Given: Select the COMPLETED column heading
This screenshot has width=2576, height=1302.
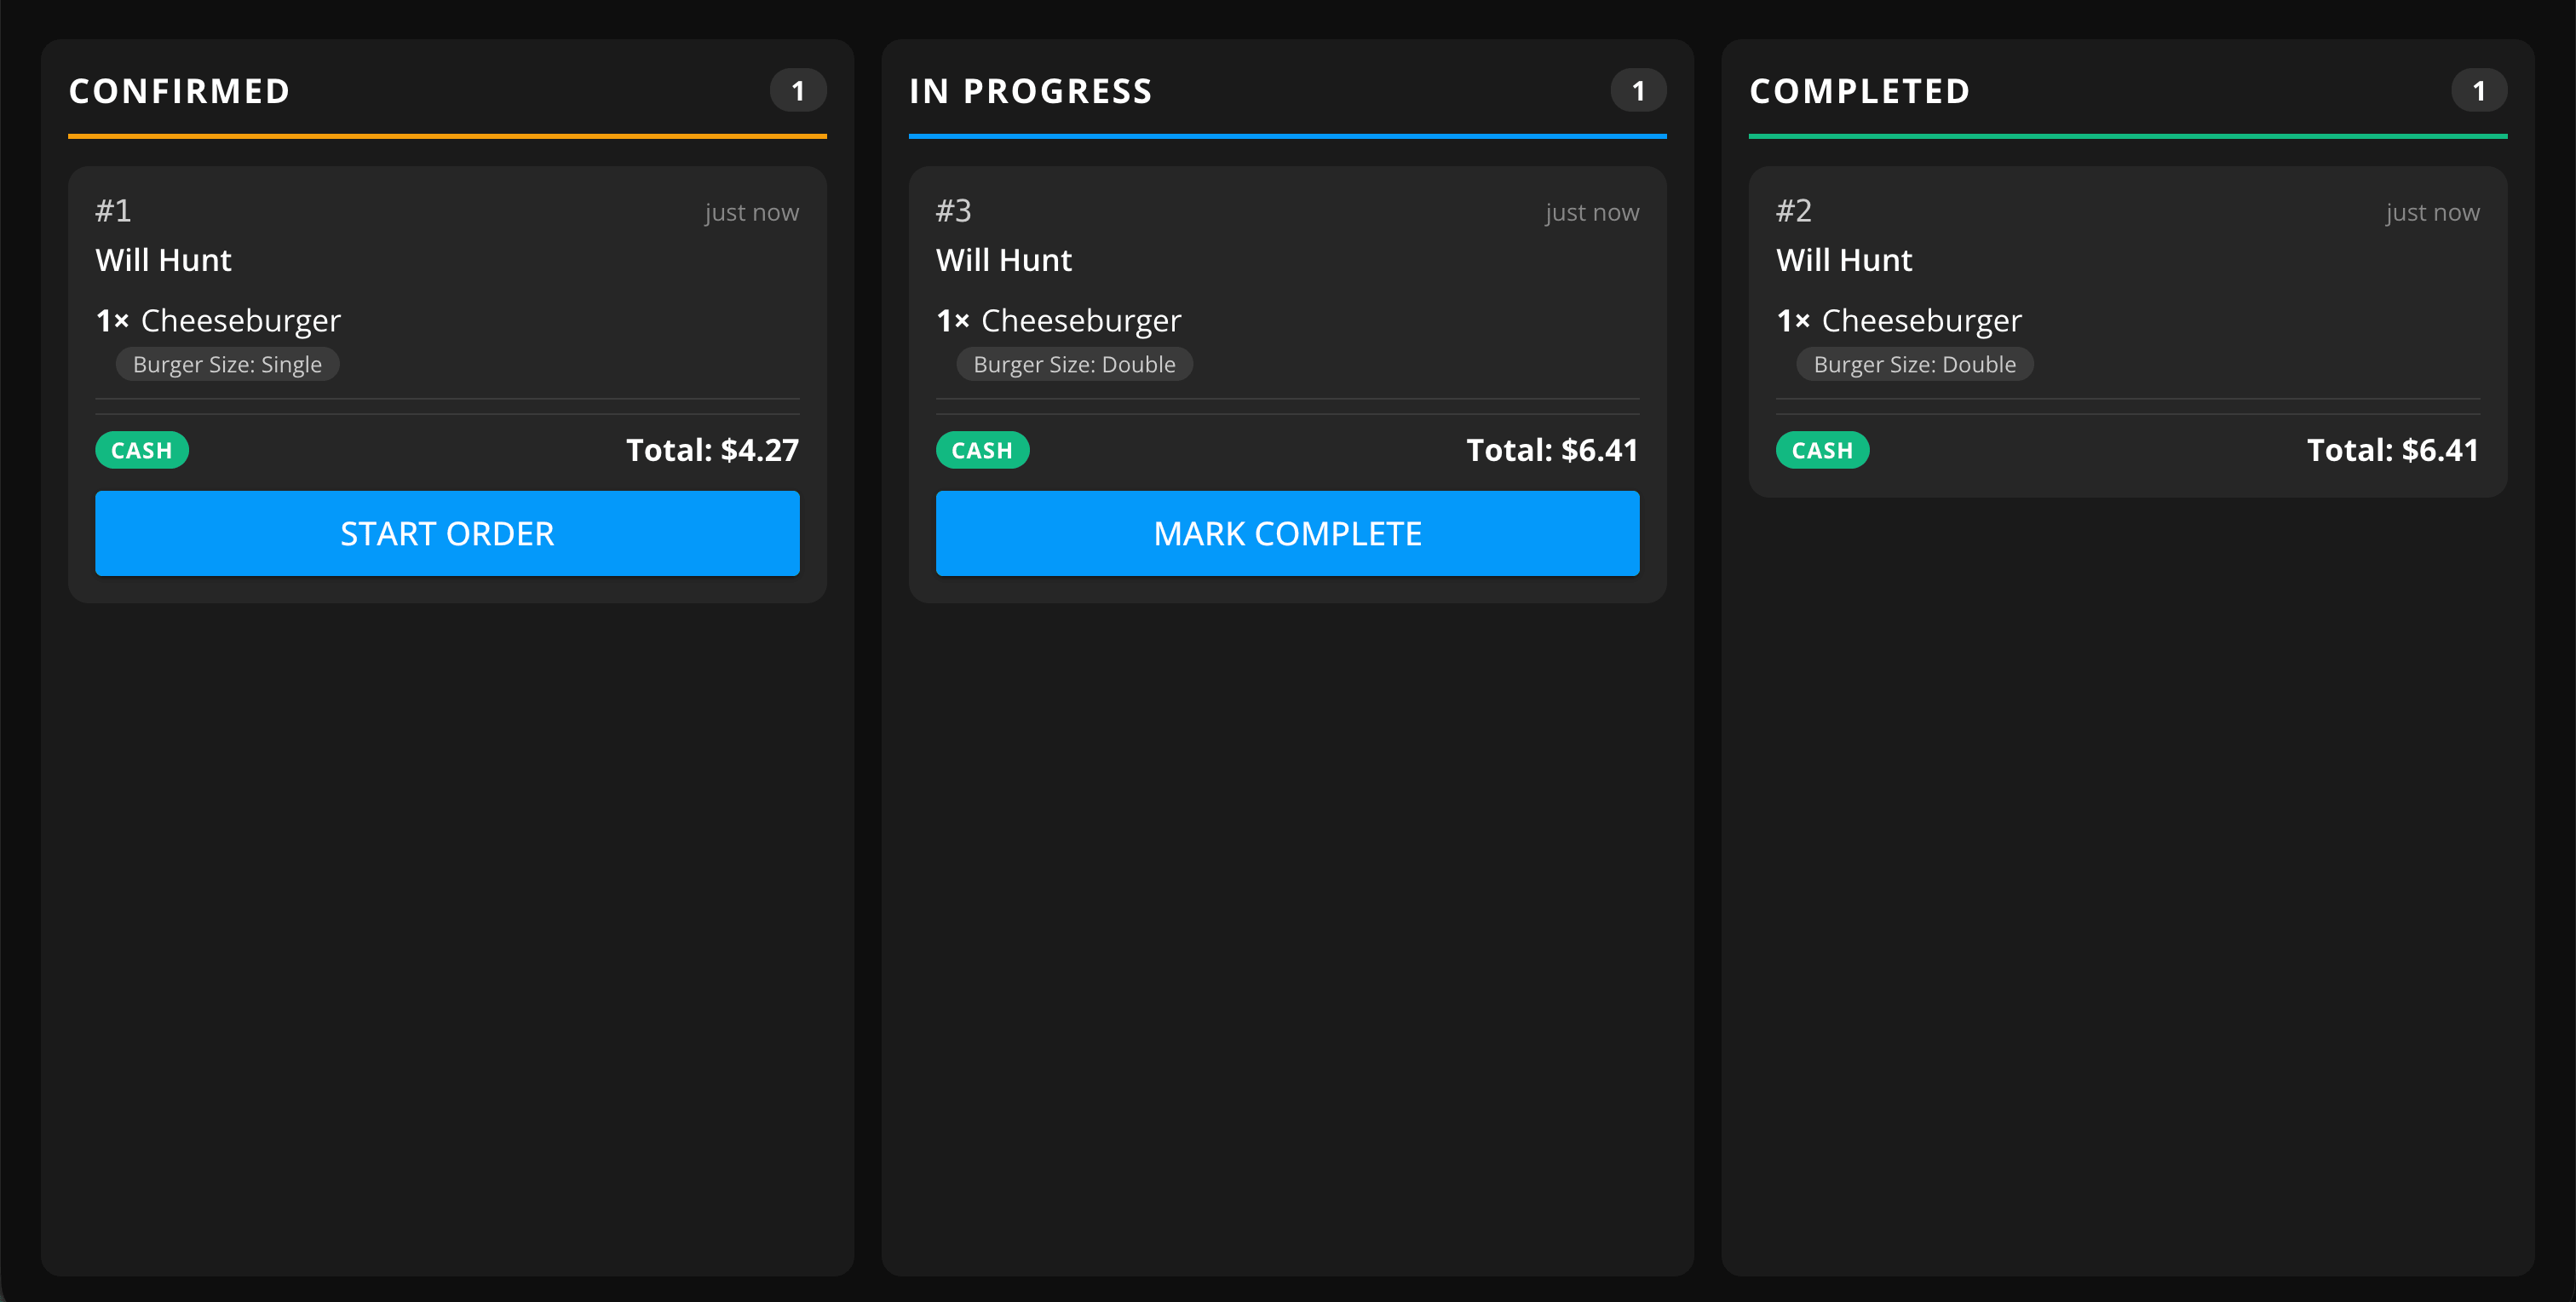Looking at the screenshot, I should click(1860, 91).
